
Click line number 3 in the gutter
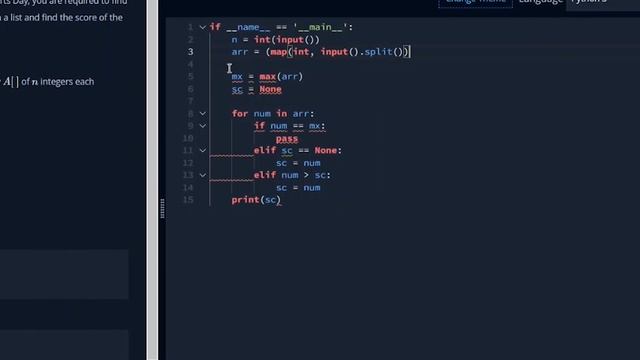coord(190,52)
